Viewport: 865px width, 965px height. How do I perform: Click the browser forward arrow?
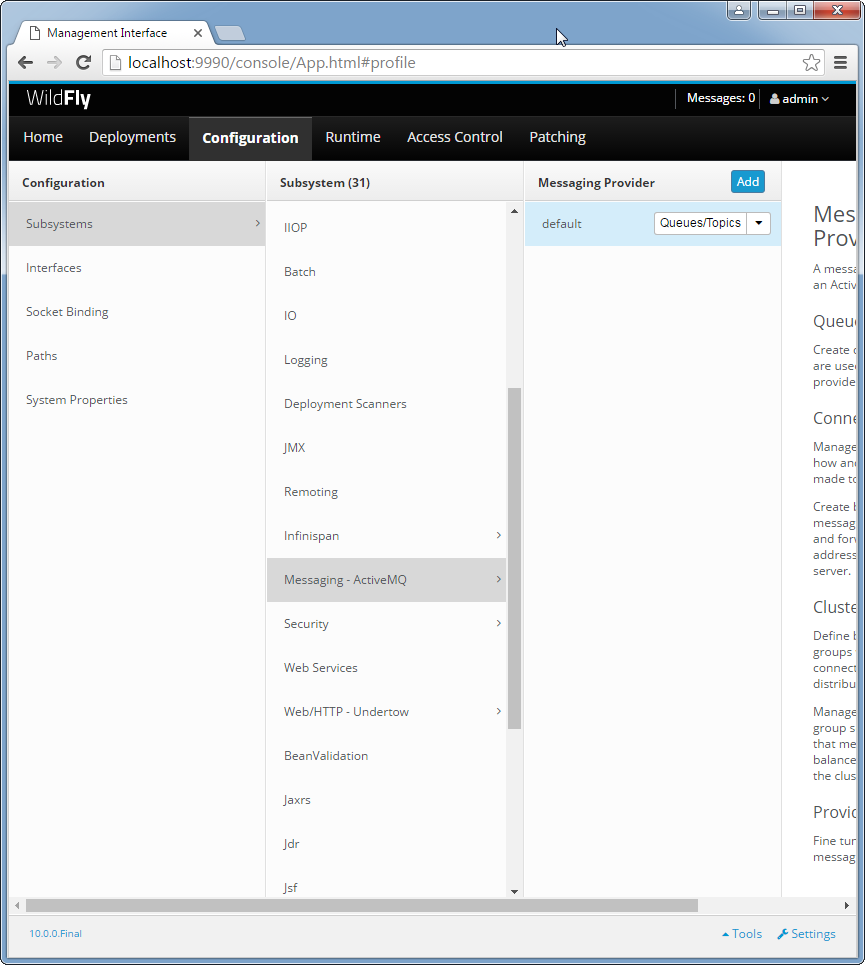coord(55,63)
